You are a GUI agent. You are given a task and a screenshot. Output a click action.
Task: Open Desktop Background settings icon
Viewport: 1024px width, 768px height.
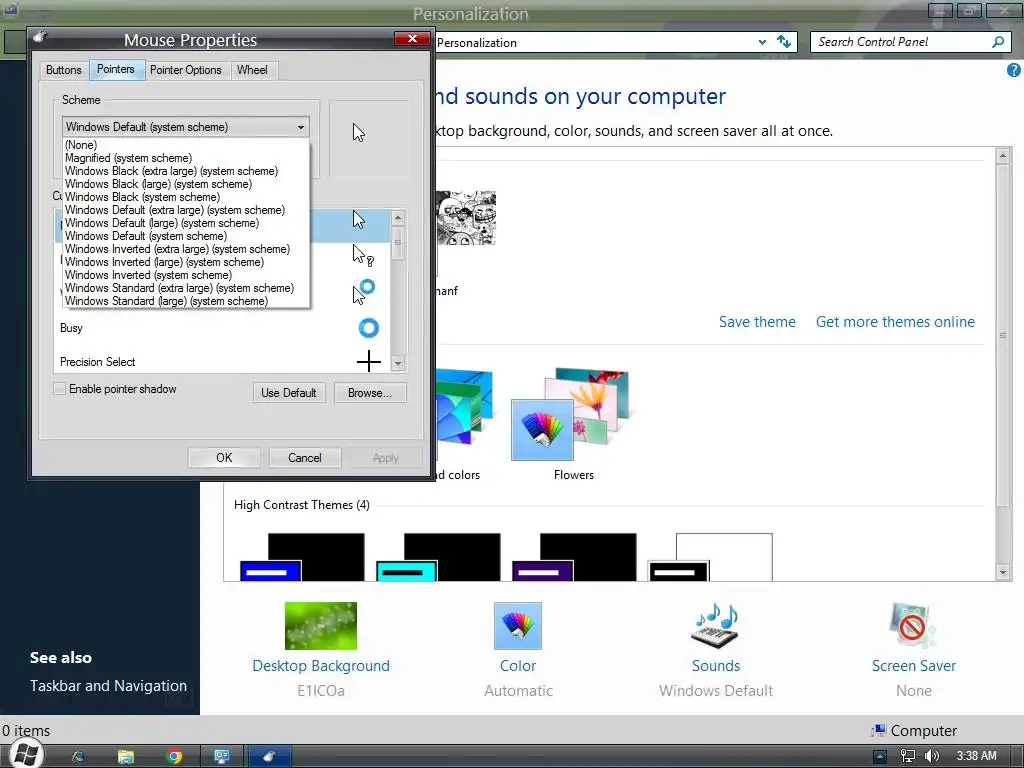(321, 626)
